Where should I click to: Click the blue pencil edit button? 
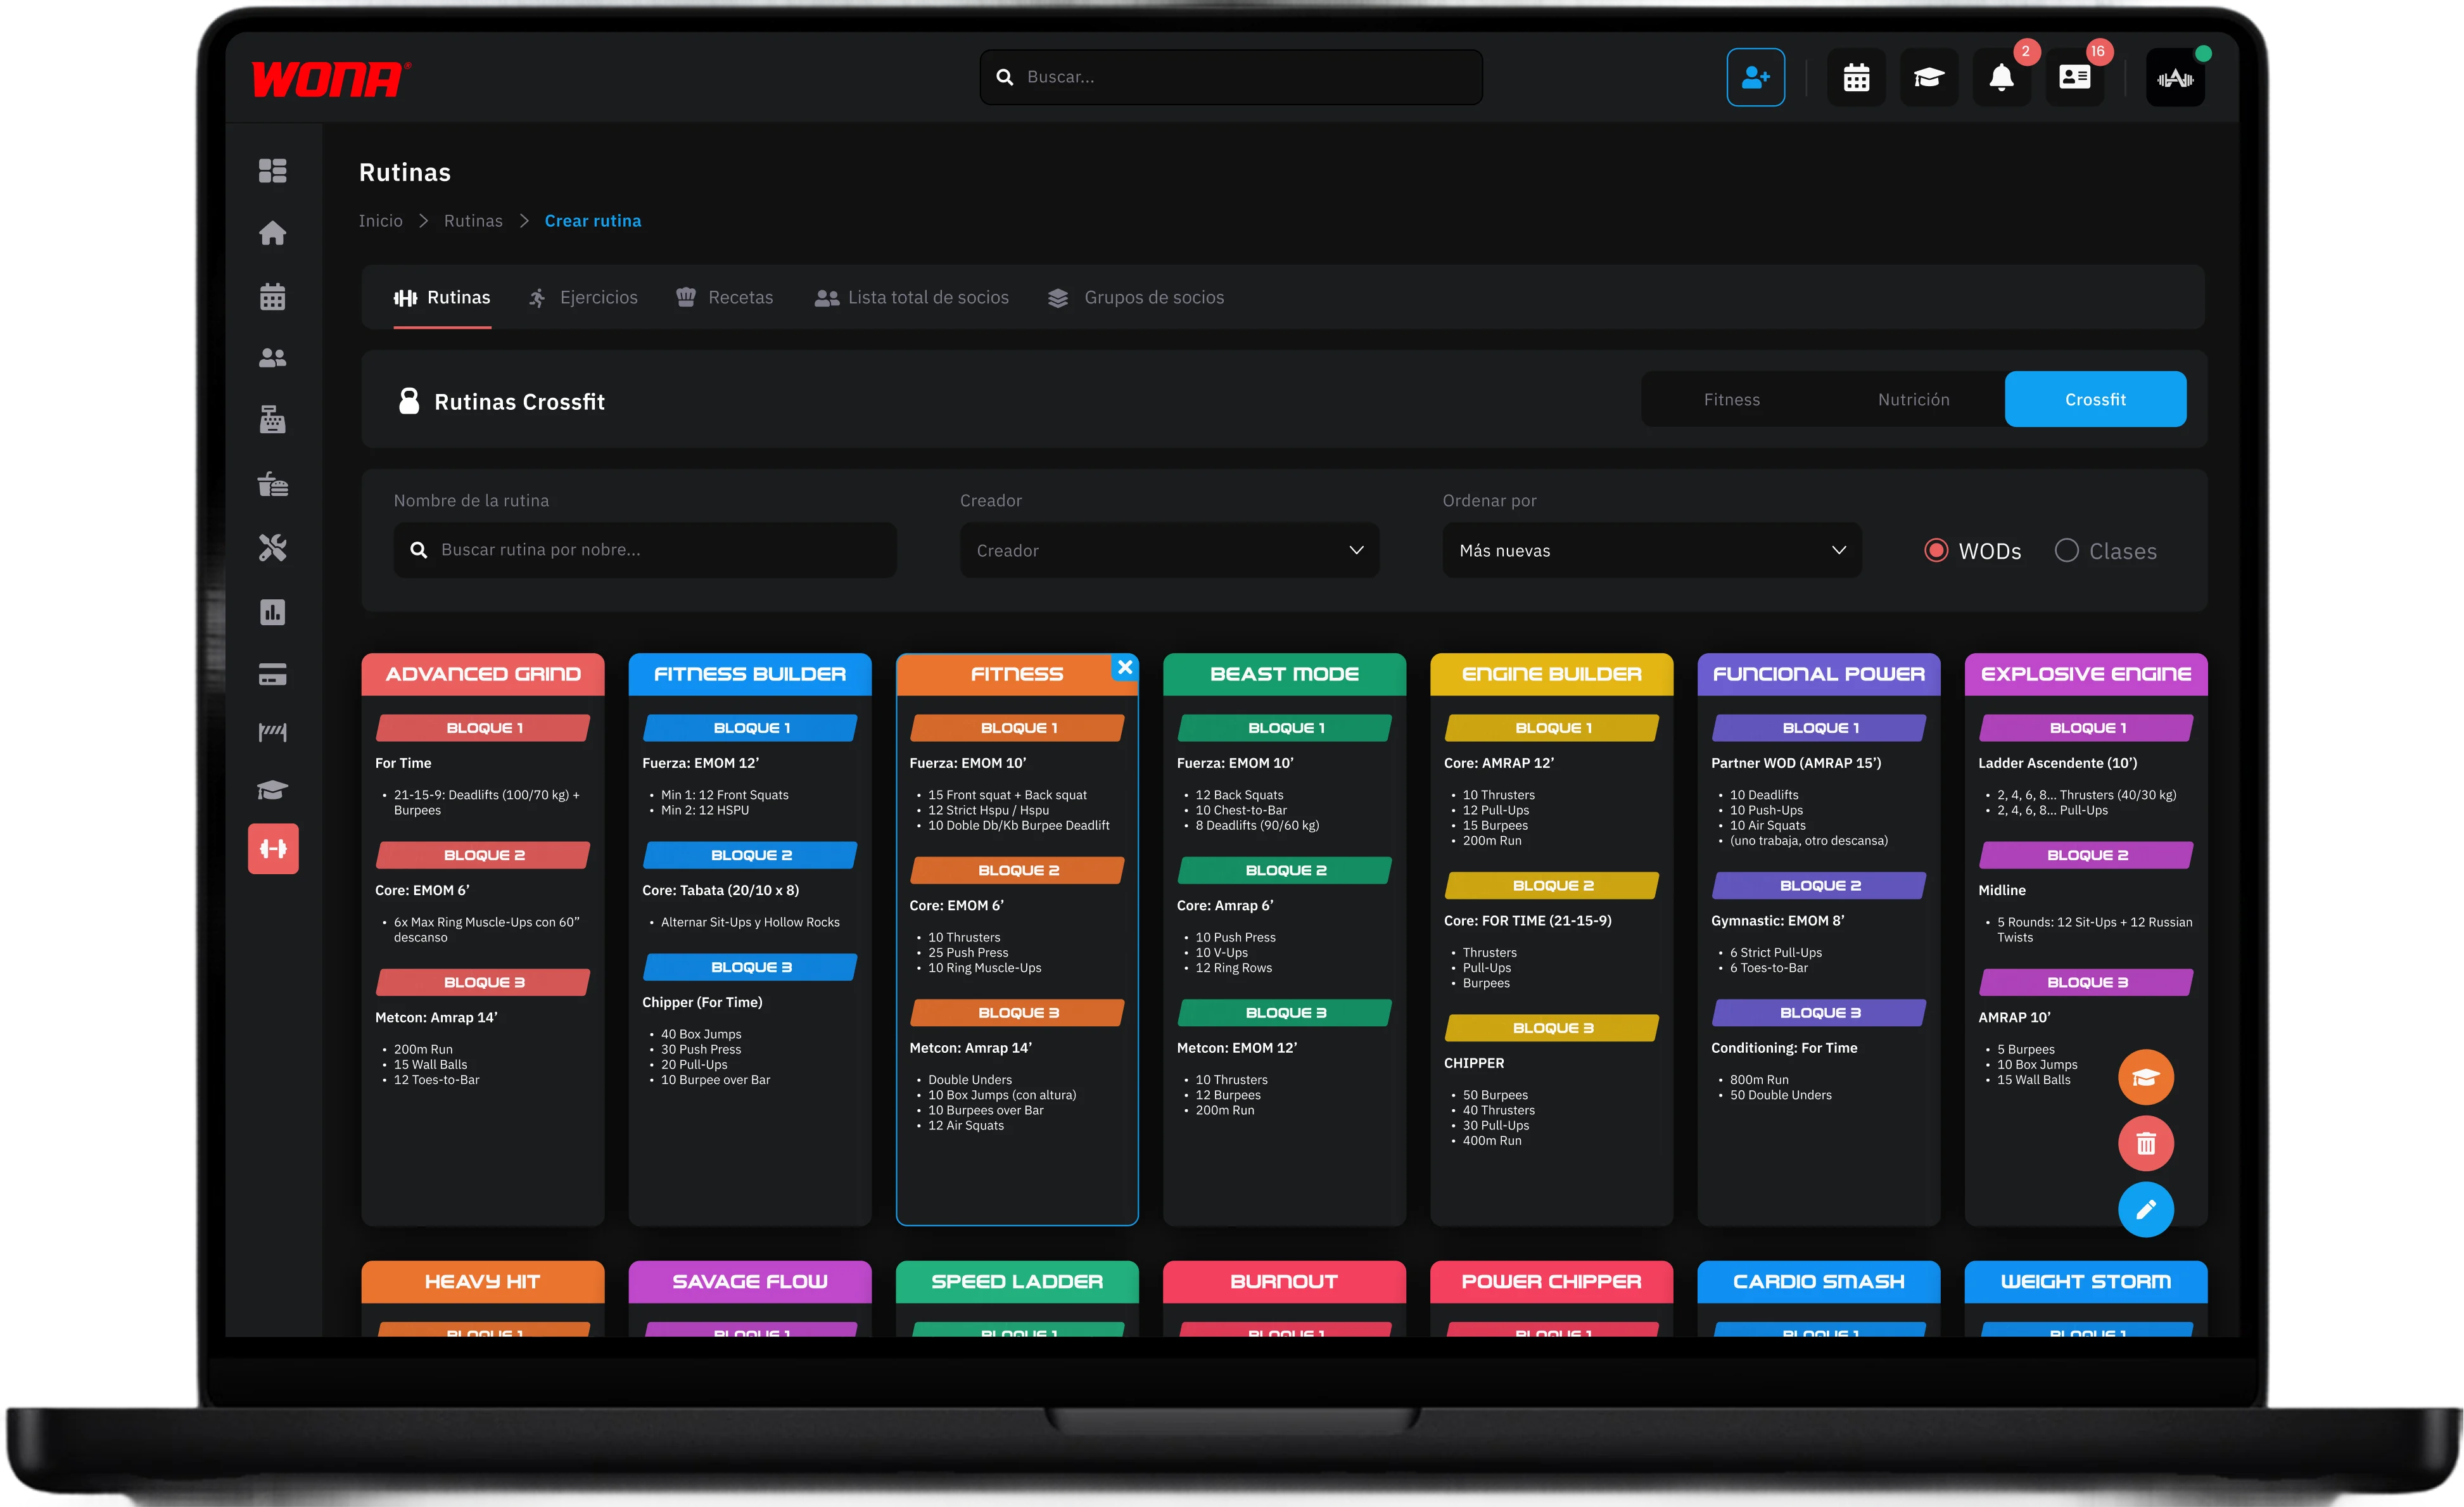[x=2146, y=1210]
